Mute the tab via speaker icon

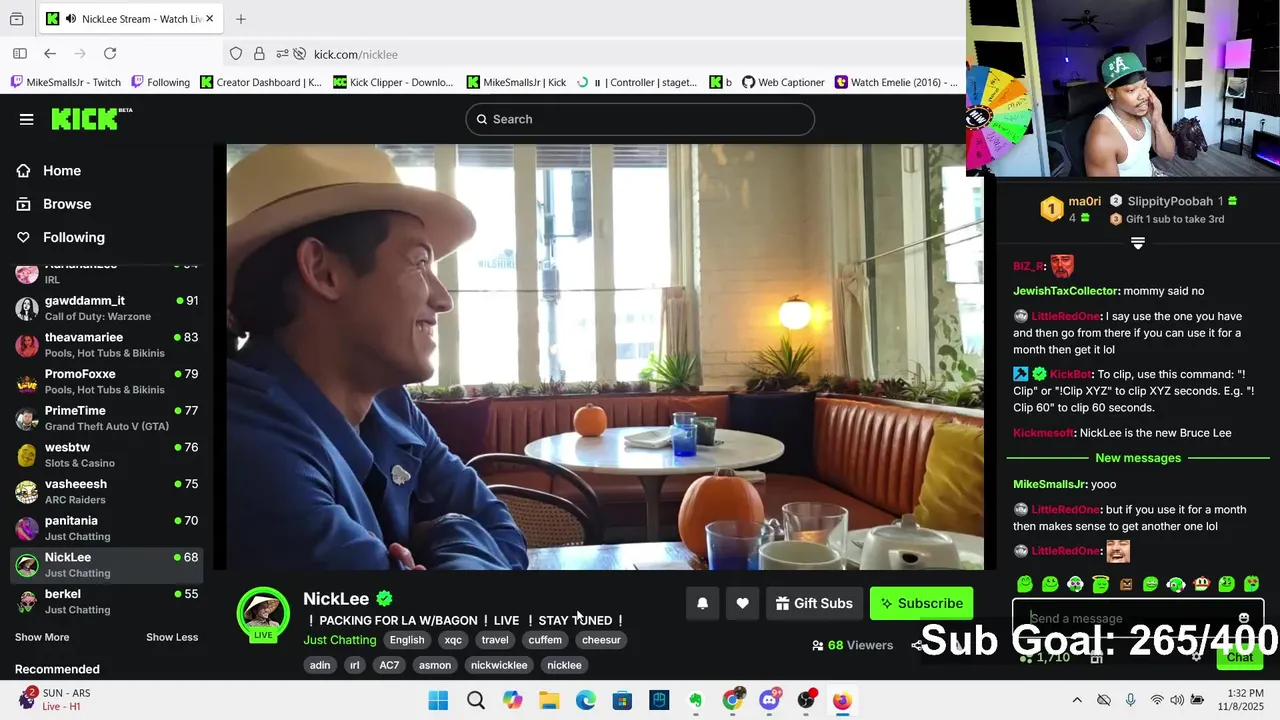click(69, 19)
